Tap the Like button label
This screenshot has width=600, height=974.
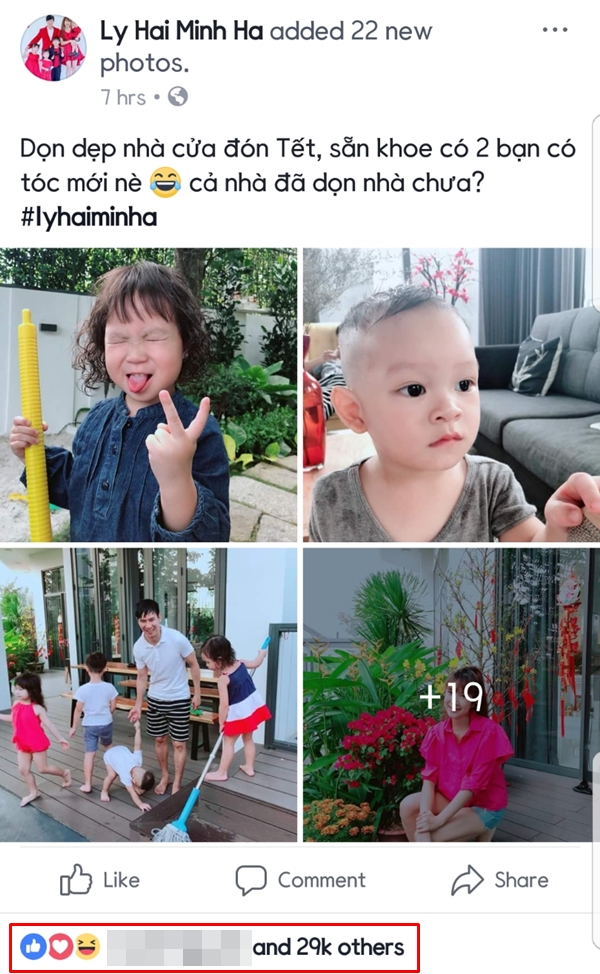[x=121, y=880]
